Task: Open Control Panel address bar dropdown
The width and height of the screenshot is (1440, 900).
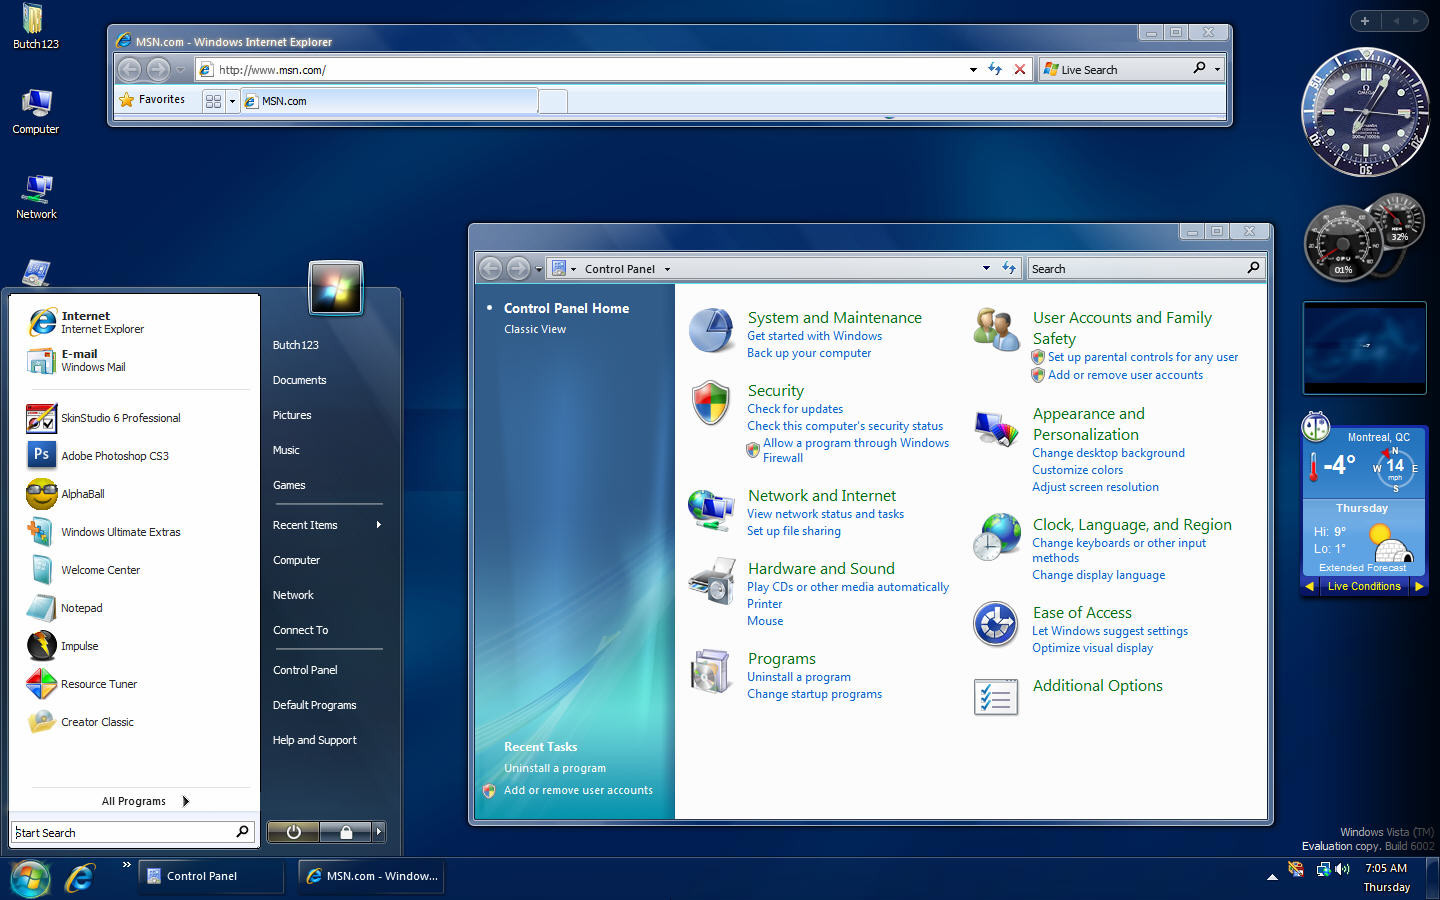Action: coord(986,268)
